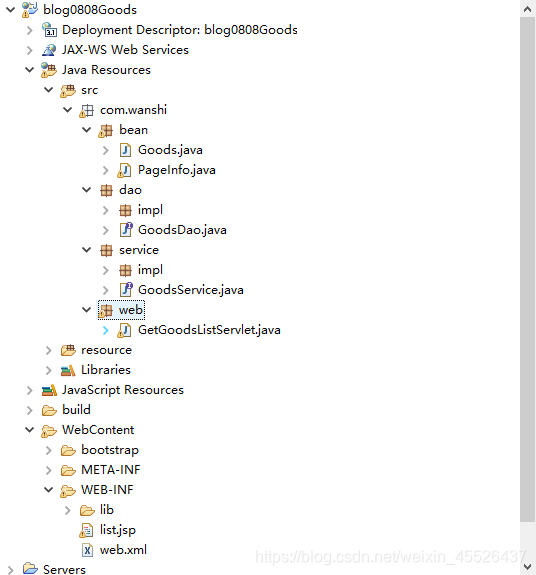Expand the Libraries node
Image resolution: width=536 pixels, height=575 pixels.
click(48, 370)
